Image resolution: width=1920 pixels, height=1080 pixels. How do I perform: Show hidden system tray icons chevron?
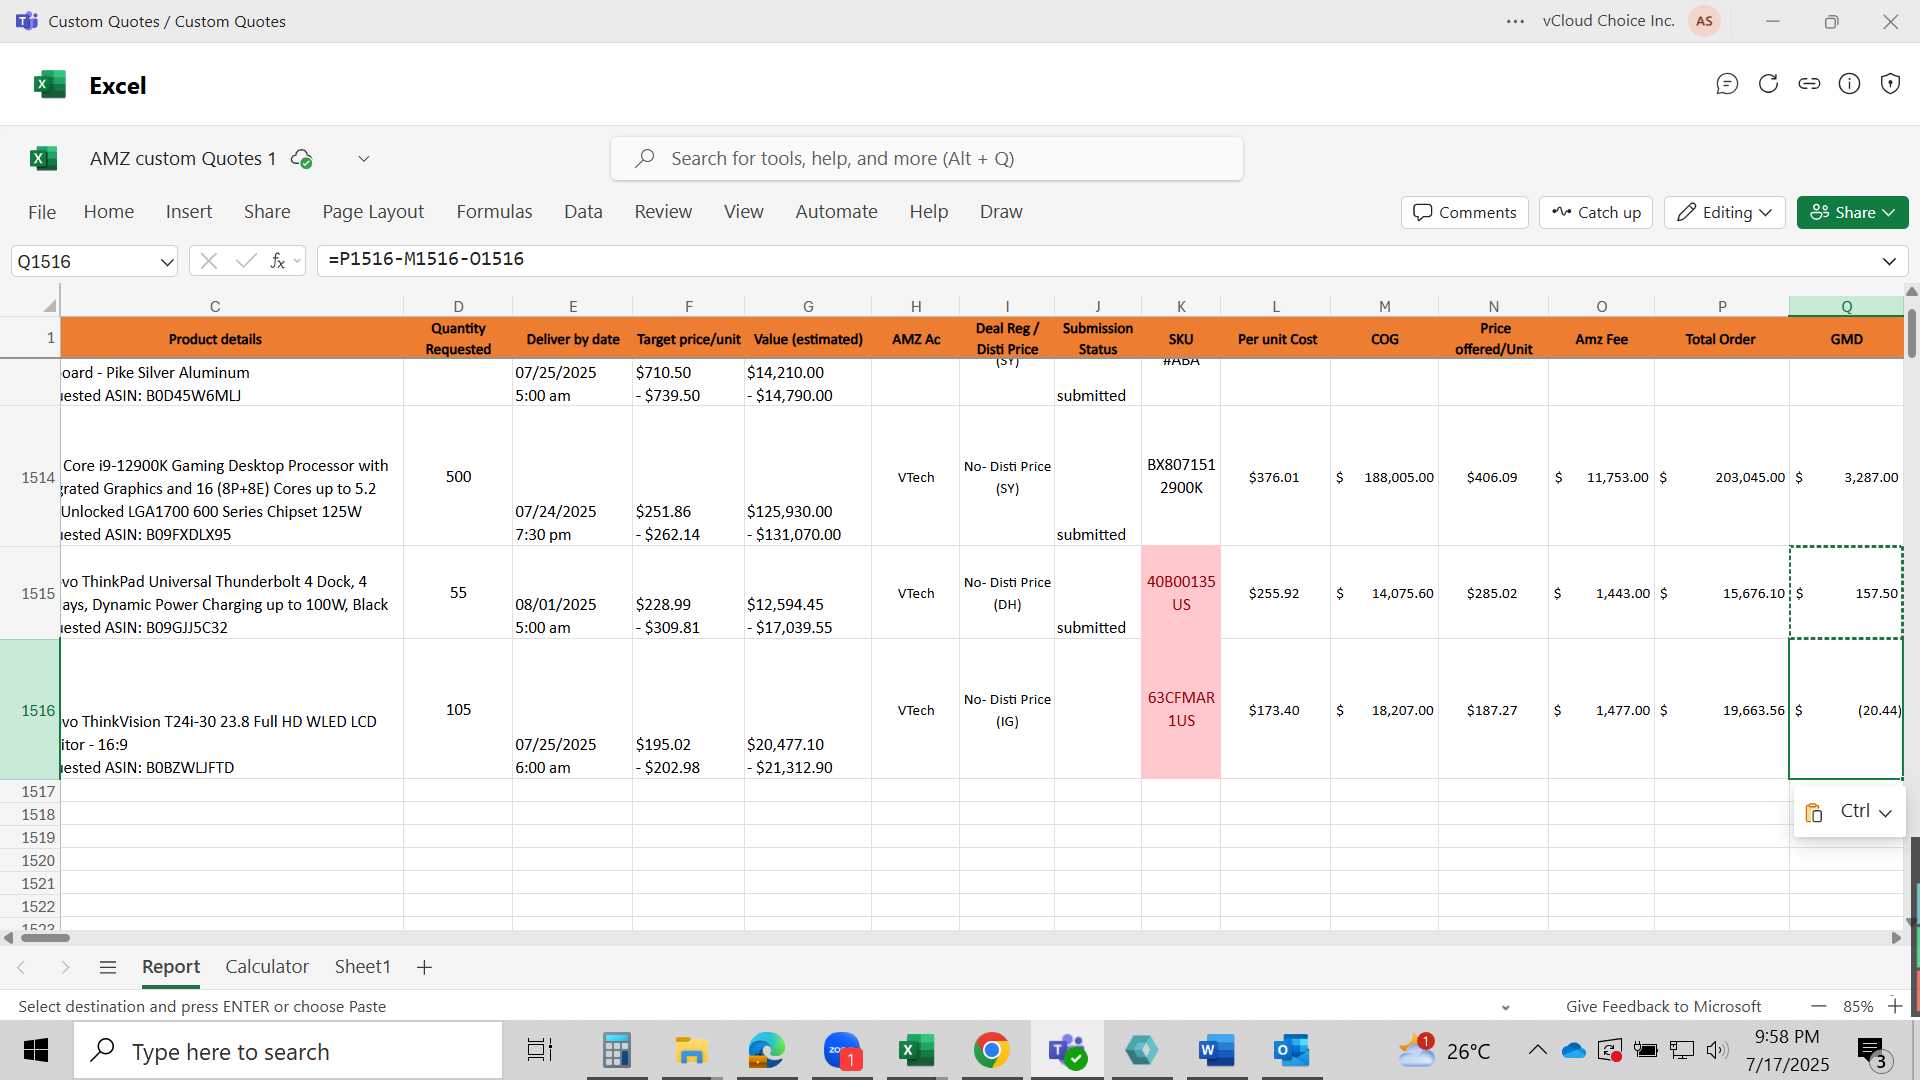(1537, 1050)
